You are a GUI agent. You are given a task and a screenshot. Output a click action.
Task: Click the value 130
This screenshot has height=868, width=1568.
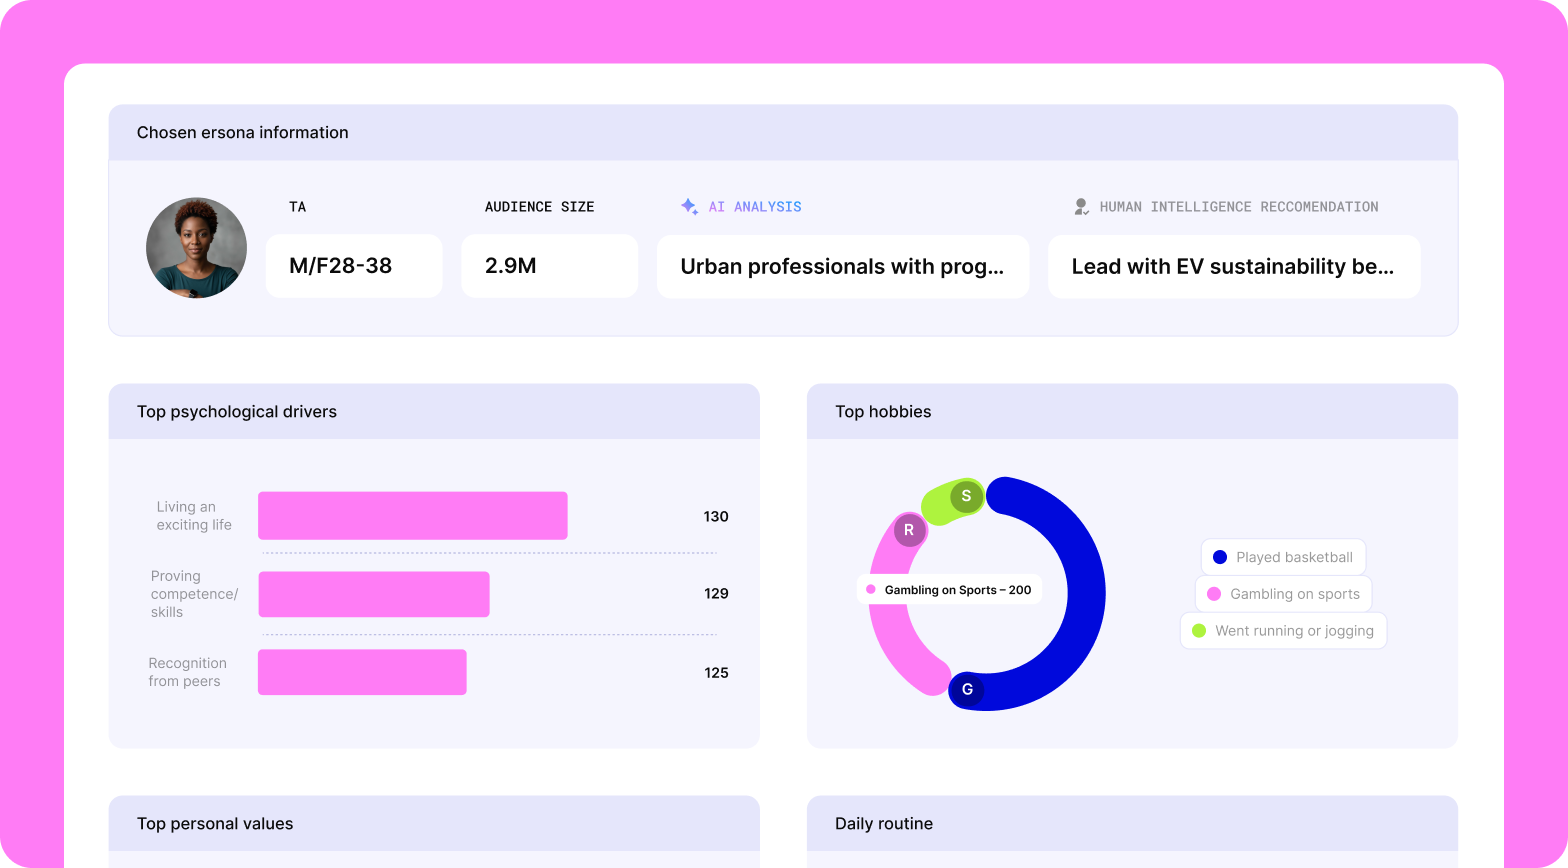(716, 517)
